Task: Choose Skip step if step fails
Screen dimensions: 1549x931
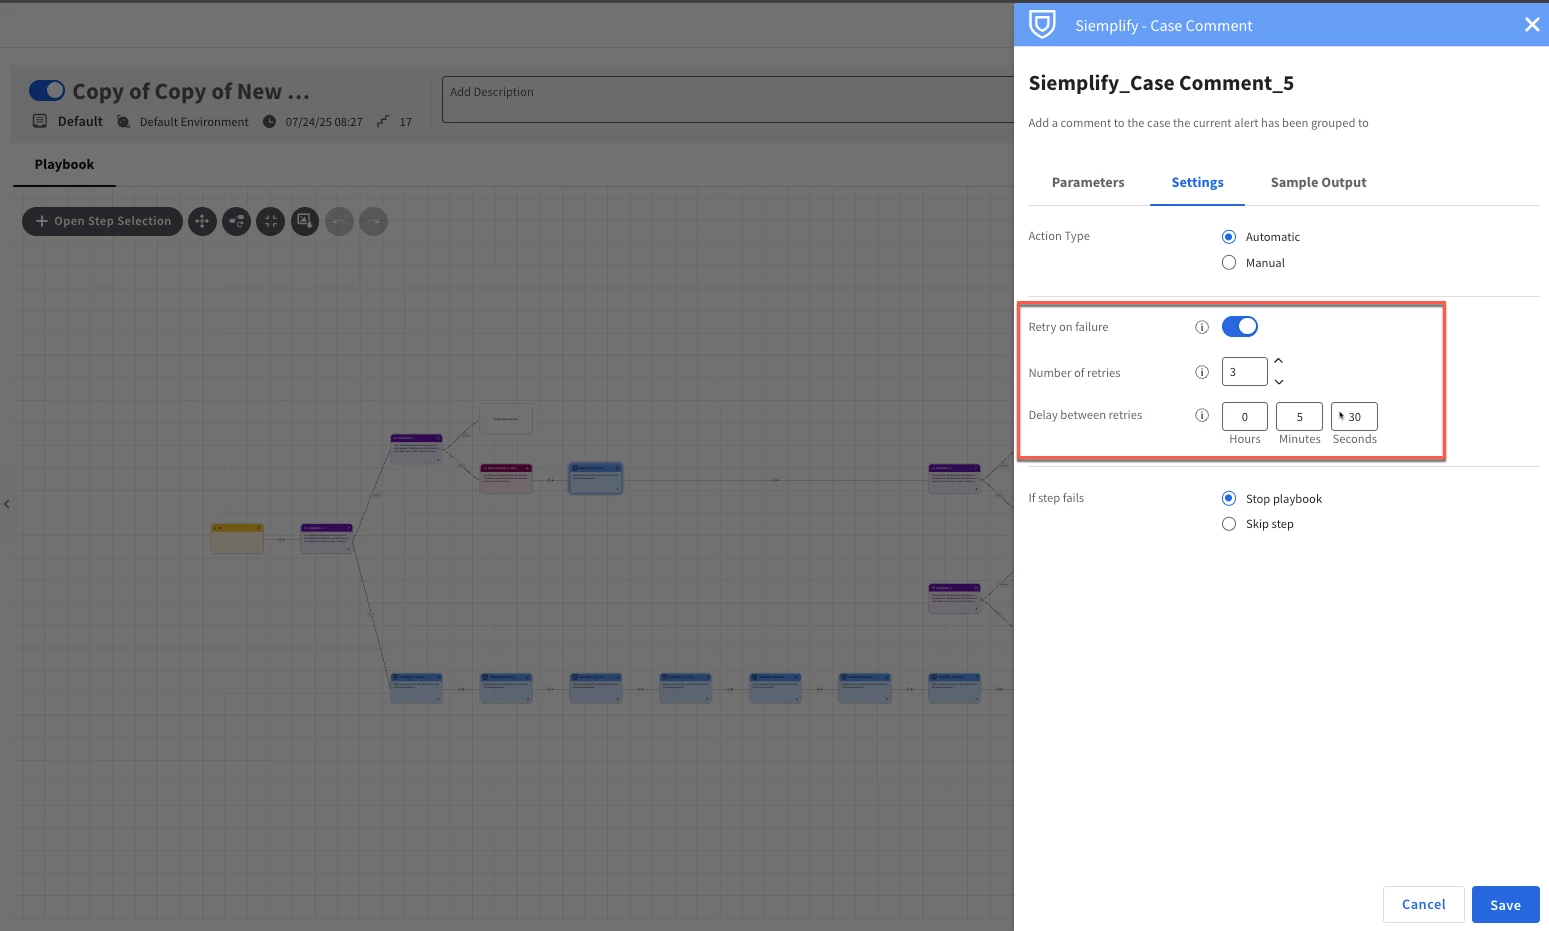Action: [x=1229, y=524]
